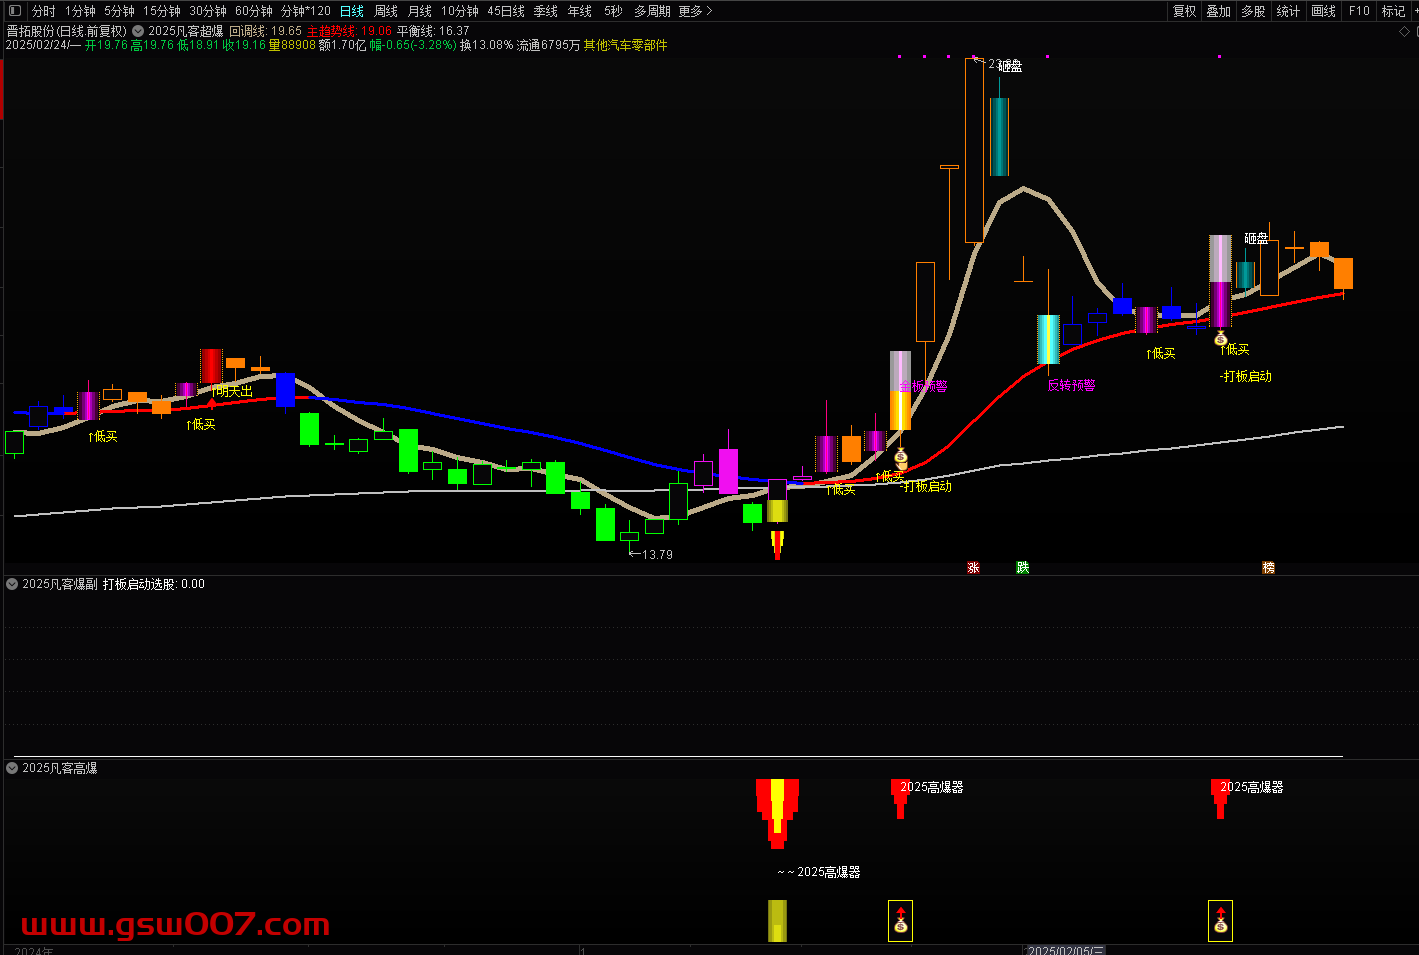Viewport: 1419px width, 955px height.
Task: Click the 13.79 low price label
Action: tap(657, 555)
